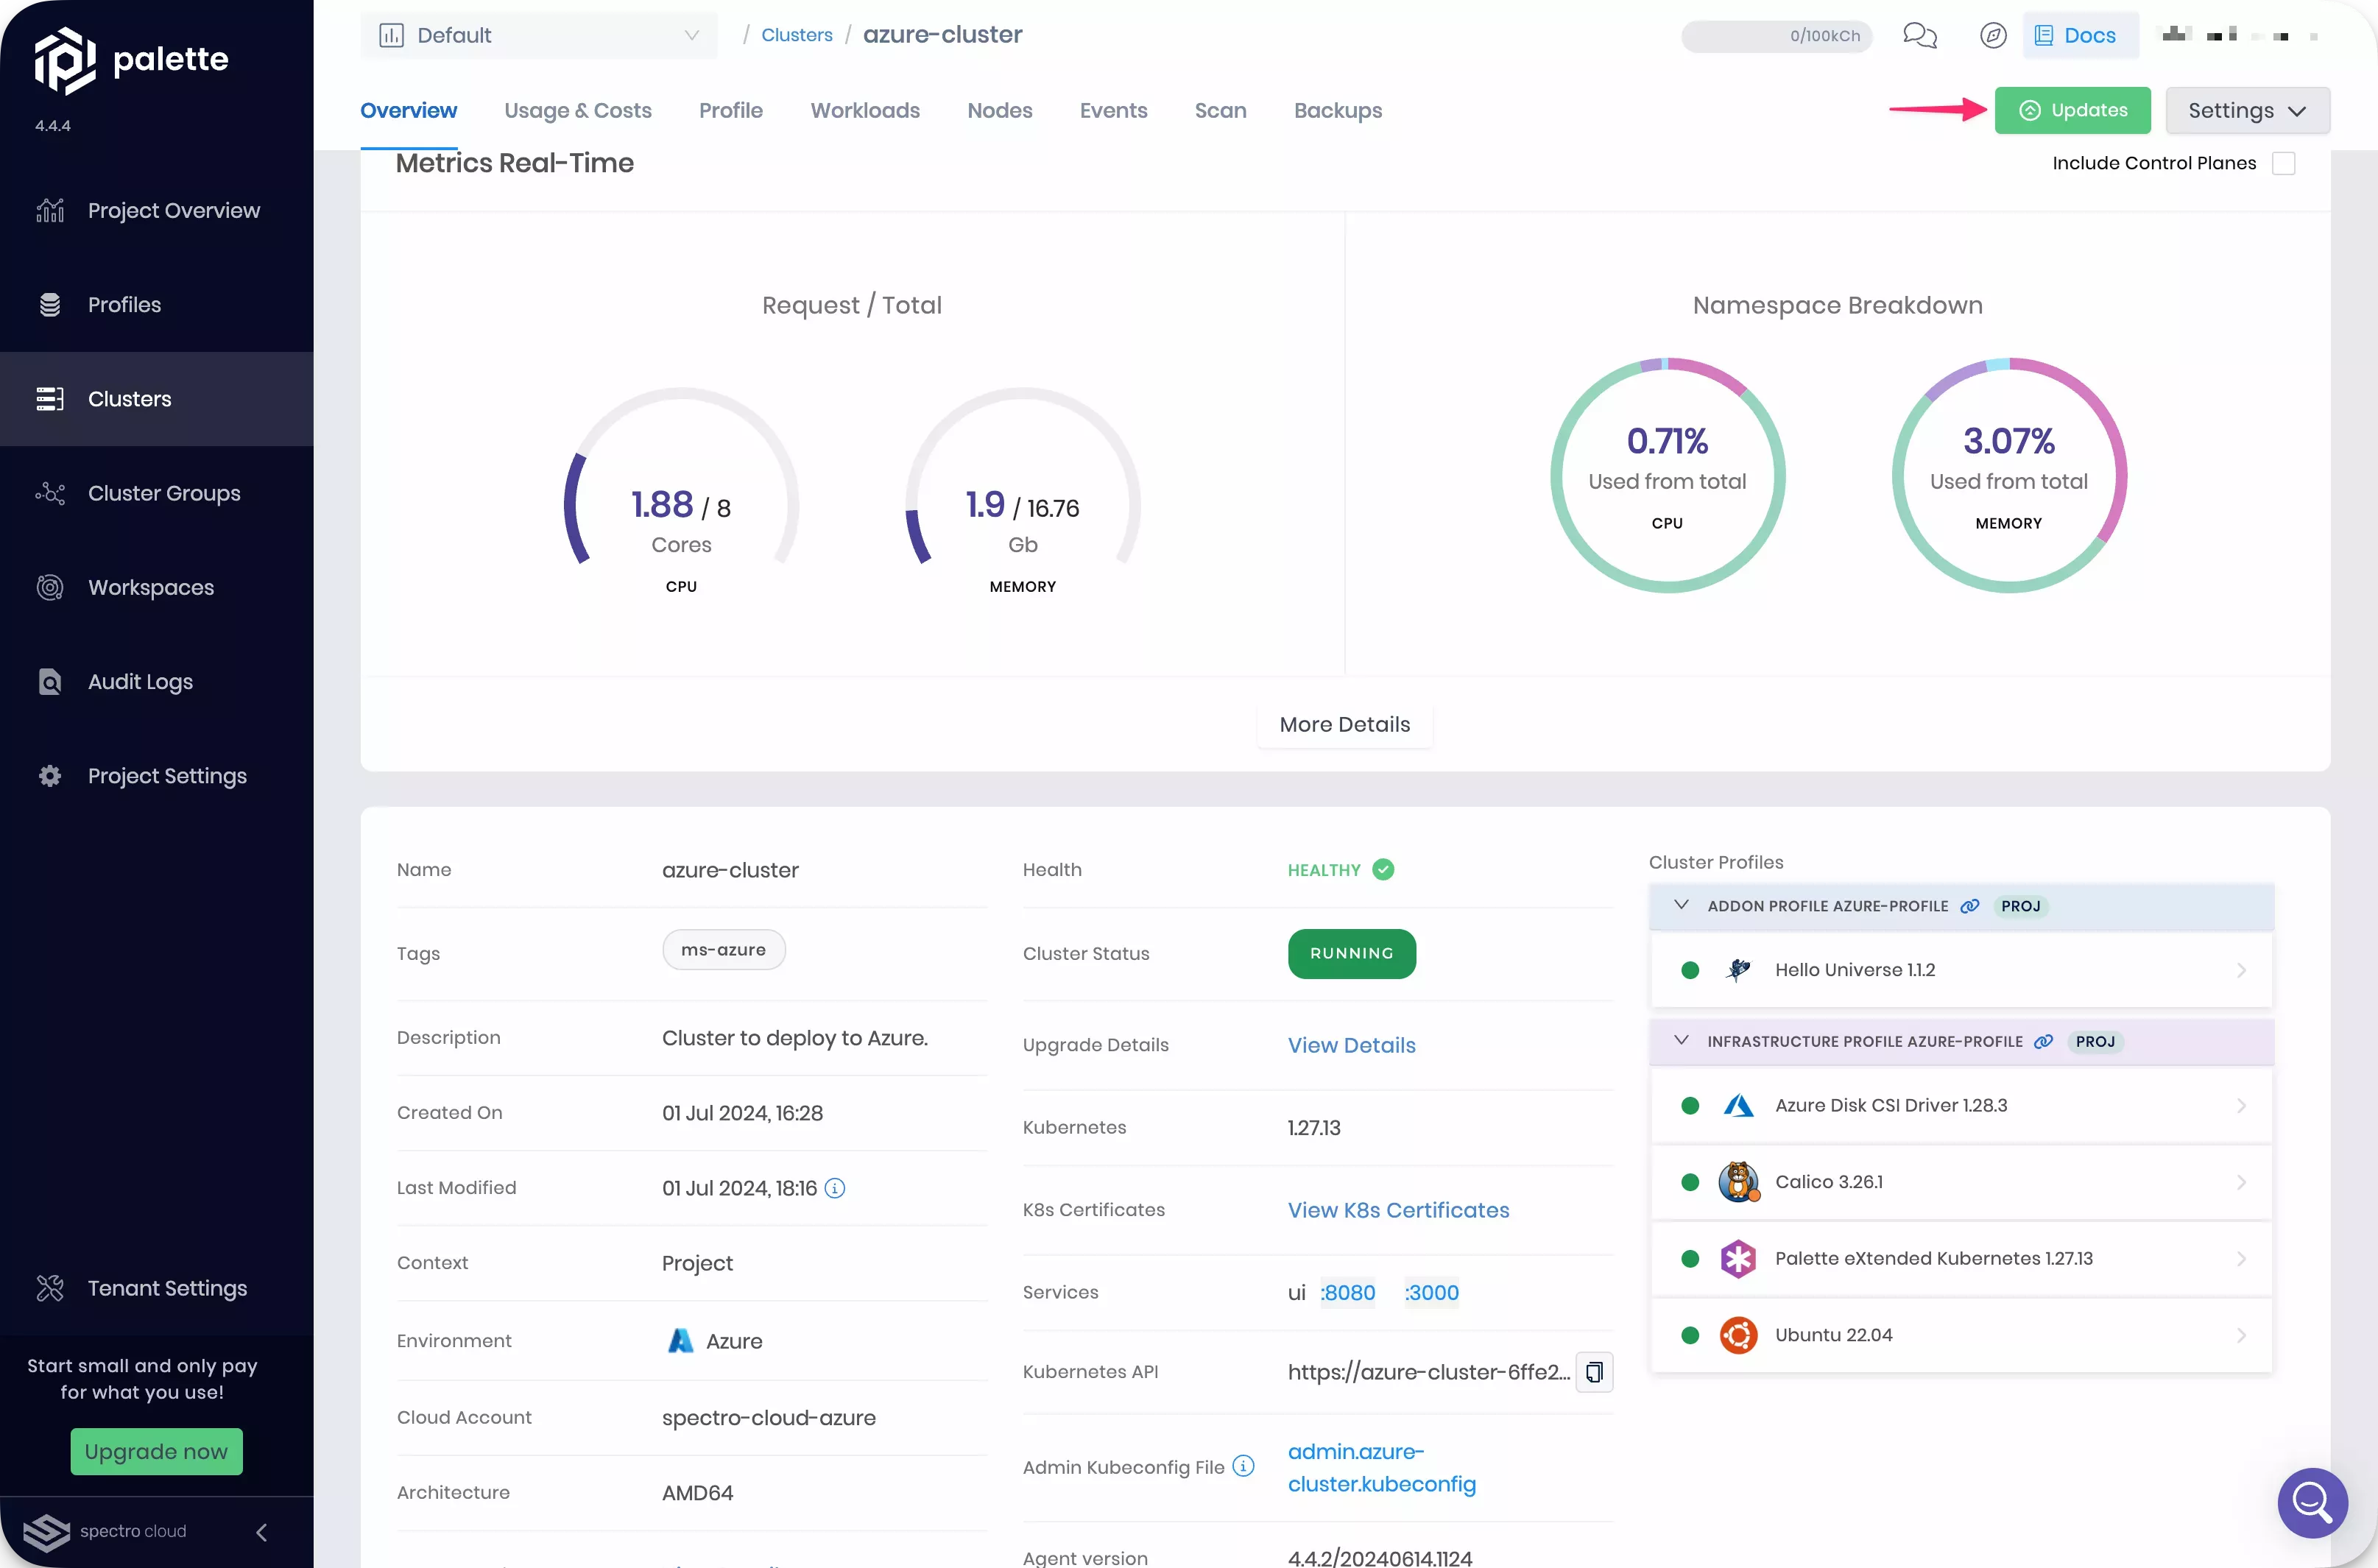Click the Upgrade now button
This screenshot has height=1568, width=2378.
point(156,1451)
